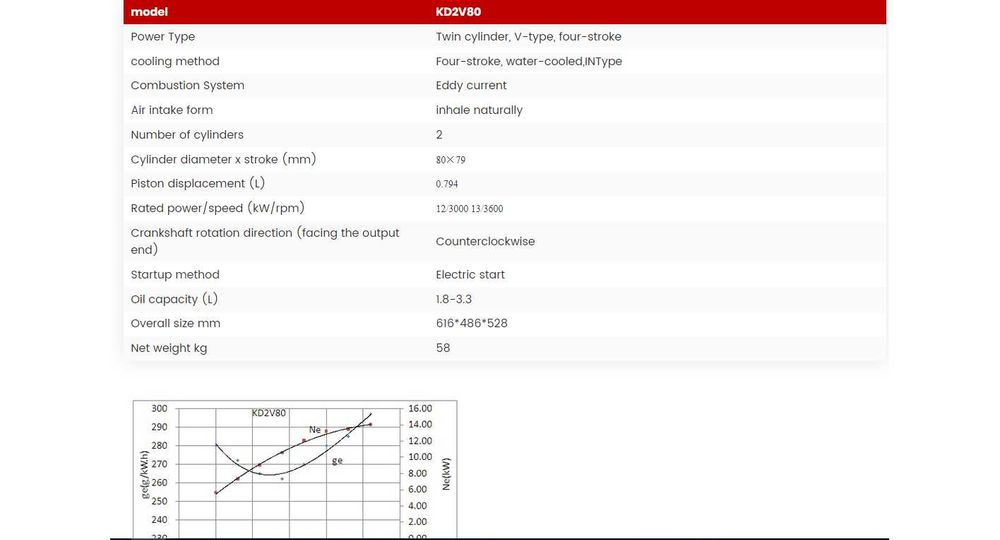This screenshot has width=1000, height=540.
Task: Select the KD2V80 header value
Action: point(459,11)
